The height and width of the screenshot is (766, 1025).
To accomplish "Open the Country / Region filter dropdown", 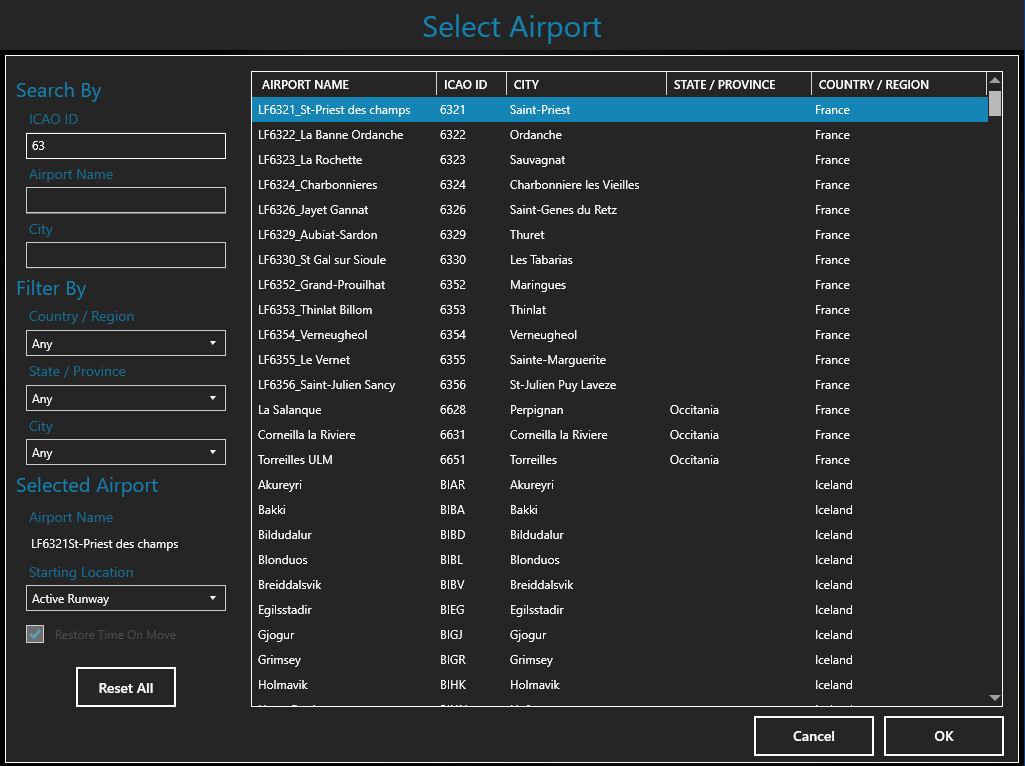I will (x=126, y=343).
